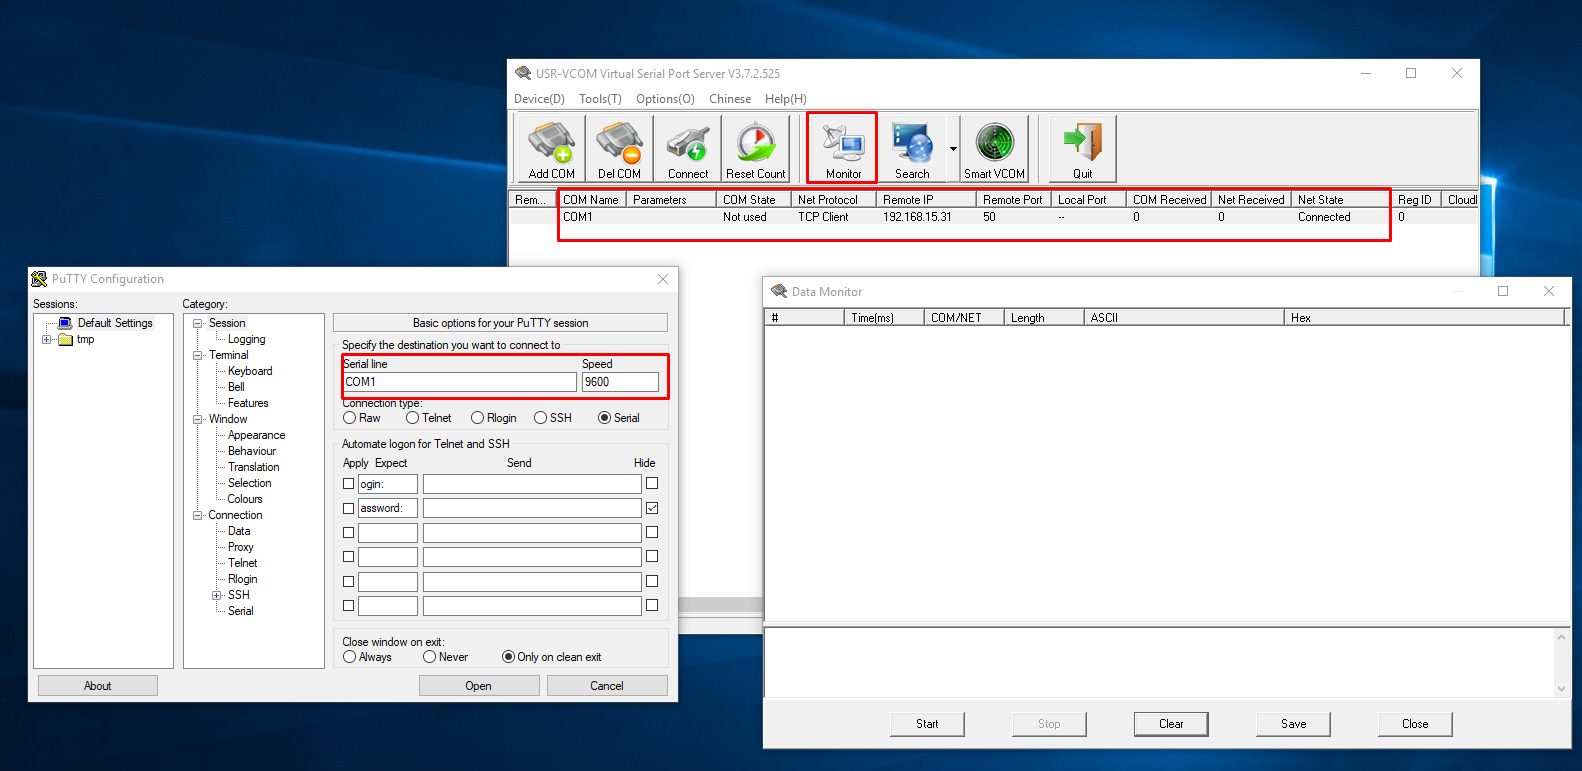Viewport: 1582px width, 771px height.
Task: Select Colours in the Category tree
Action: 245,499
